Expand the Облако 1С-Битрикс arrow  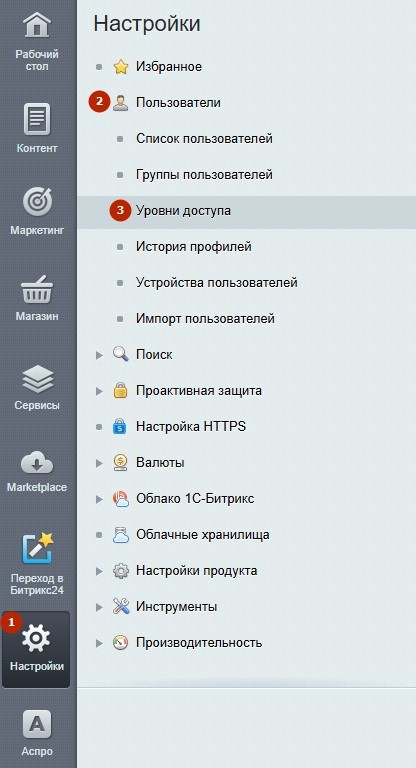[x=99, y=499]
